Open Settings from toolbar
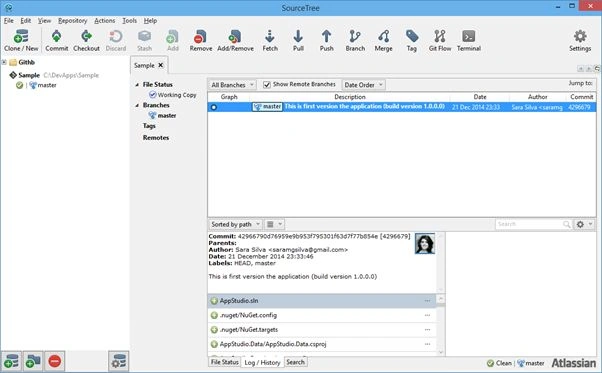Screen dimensions: 602x373 (x=580, y=40)
